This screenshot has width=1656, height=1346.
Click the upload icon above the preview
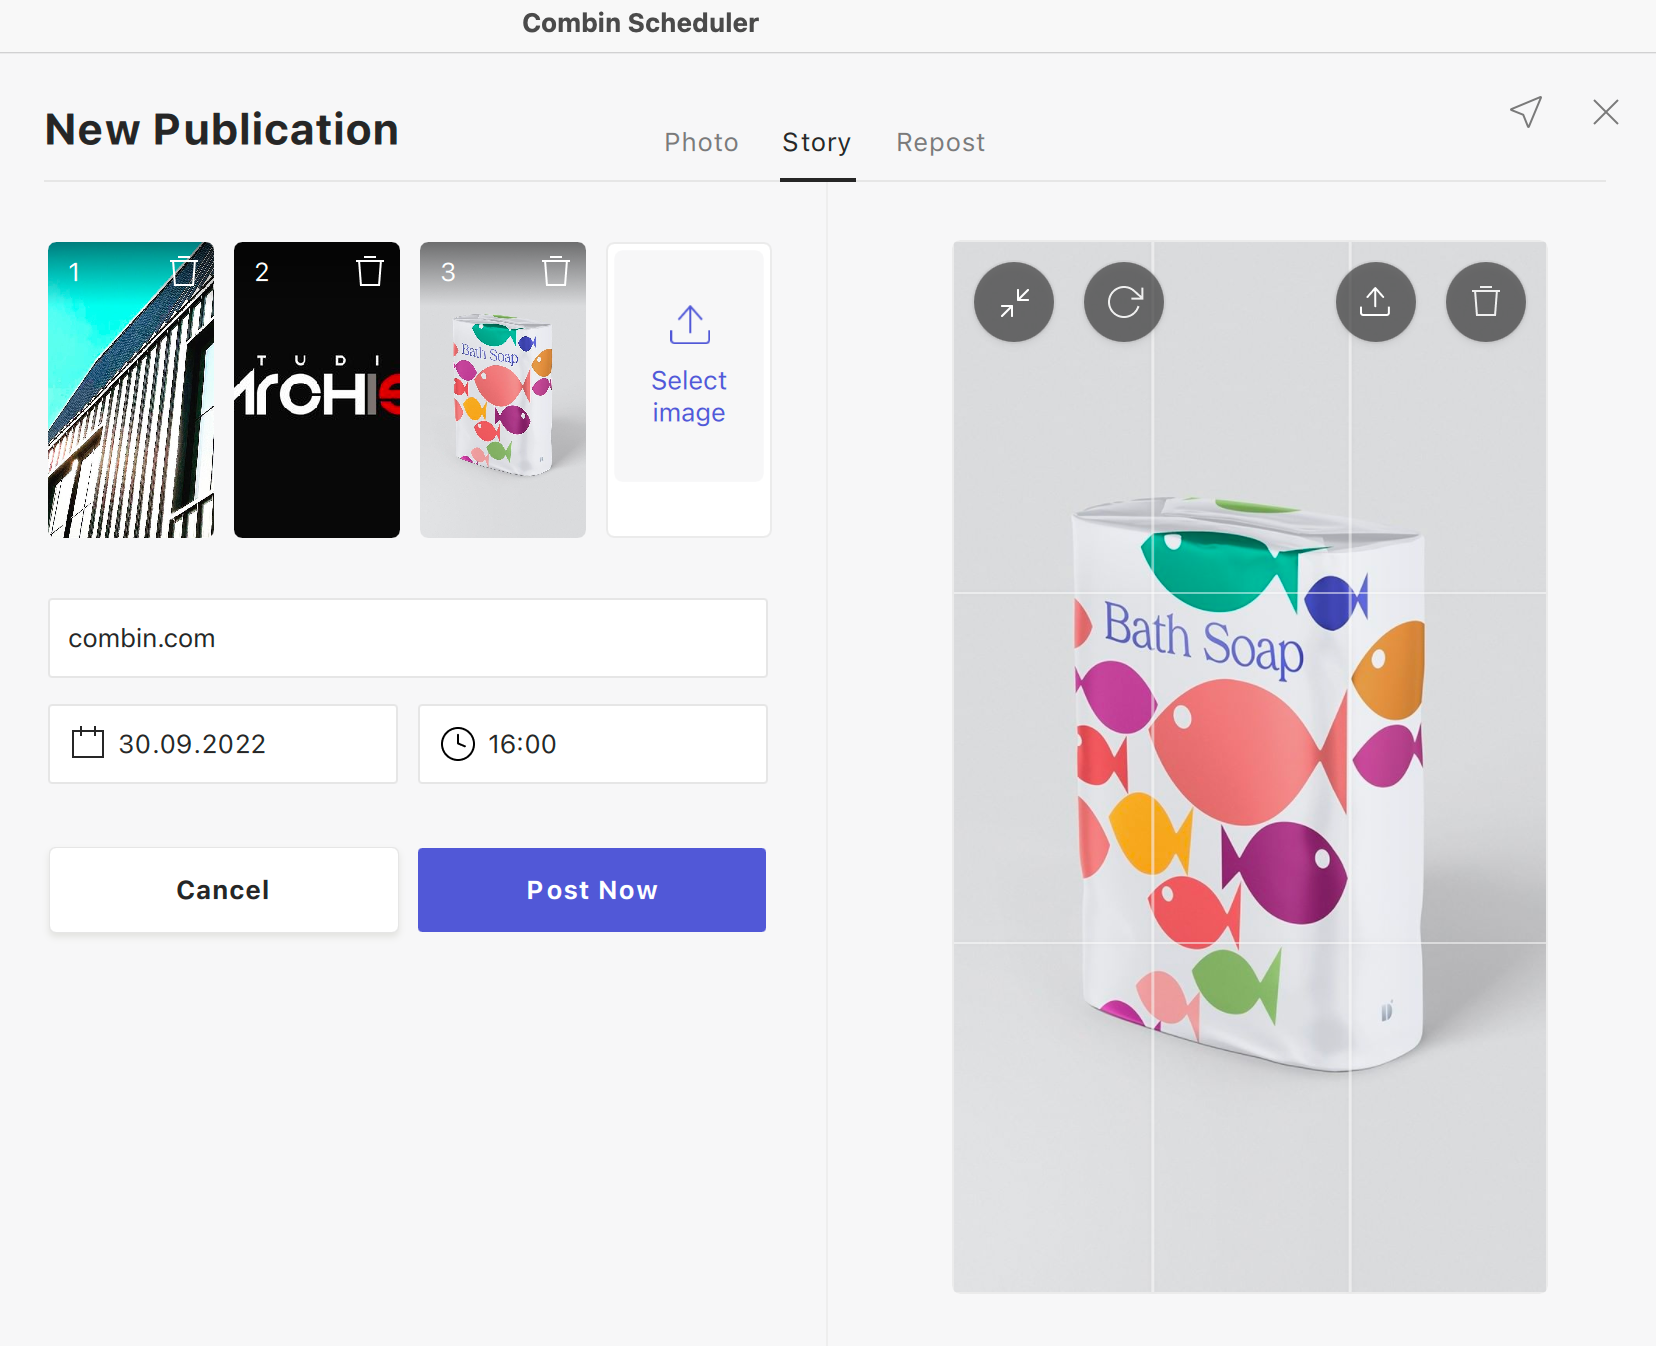(1376, 302)
